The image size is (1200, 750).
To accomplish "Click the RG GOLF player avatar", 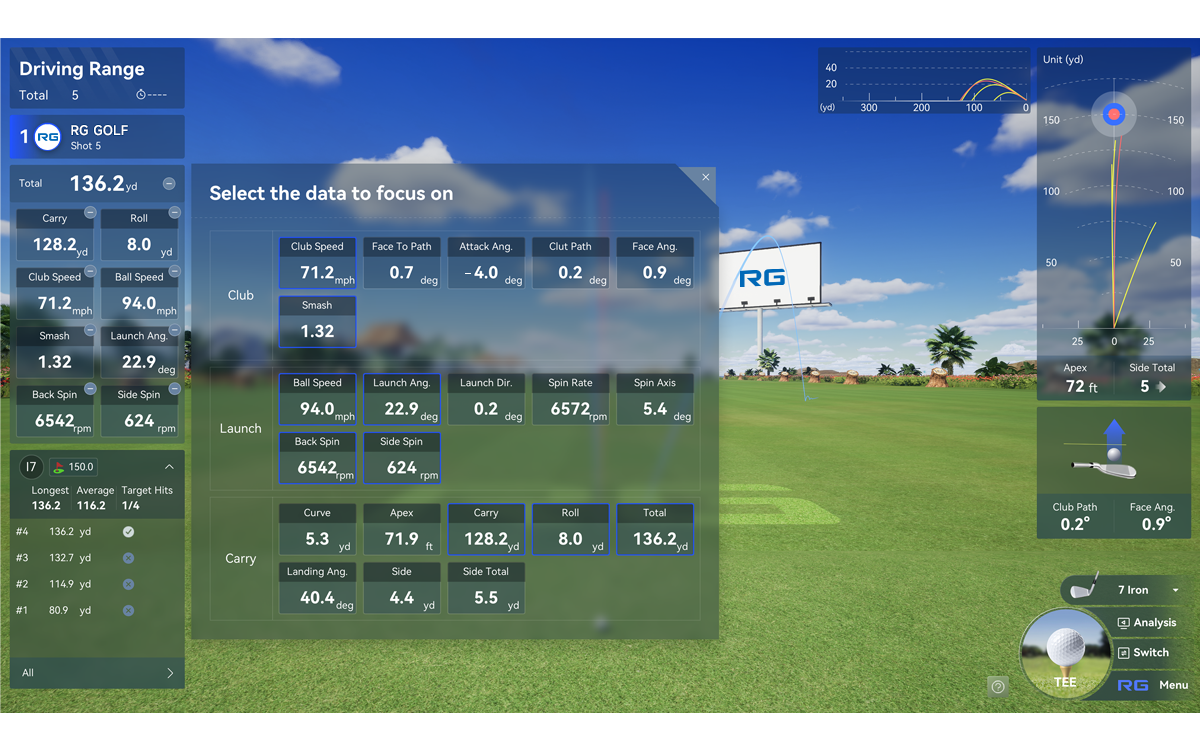I will 47,137.
